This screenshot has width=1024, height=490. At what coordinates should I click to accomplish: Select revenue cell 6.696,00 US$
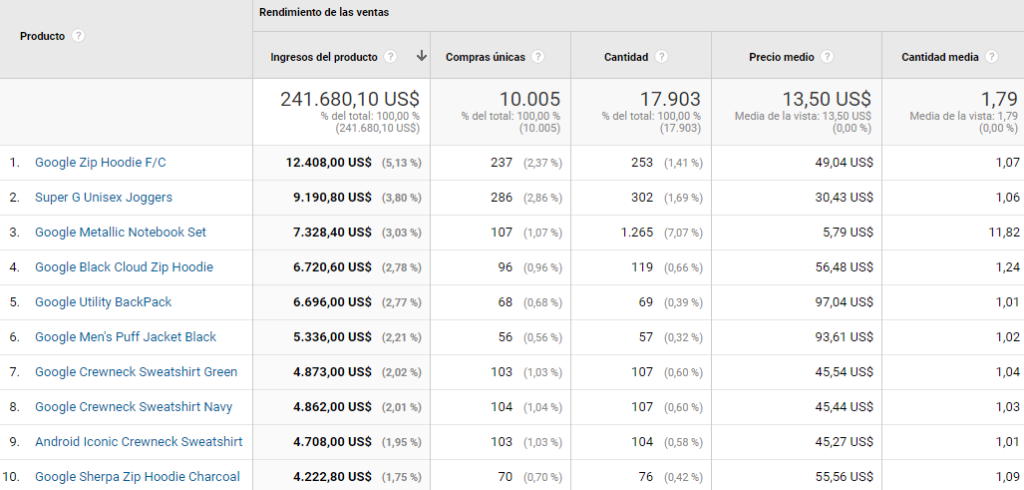point(332,302)
